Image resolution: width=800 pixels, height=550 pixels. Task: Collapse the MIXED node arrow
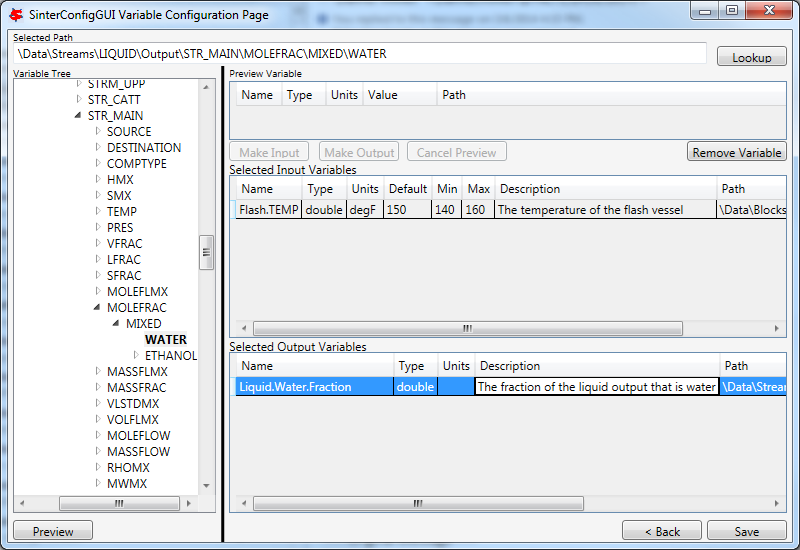(x=116, y=323)
